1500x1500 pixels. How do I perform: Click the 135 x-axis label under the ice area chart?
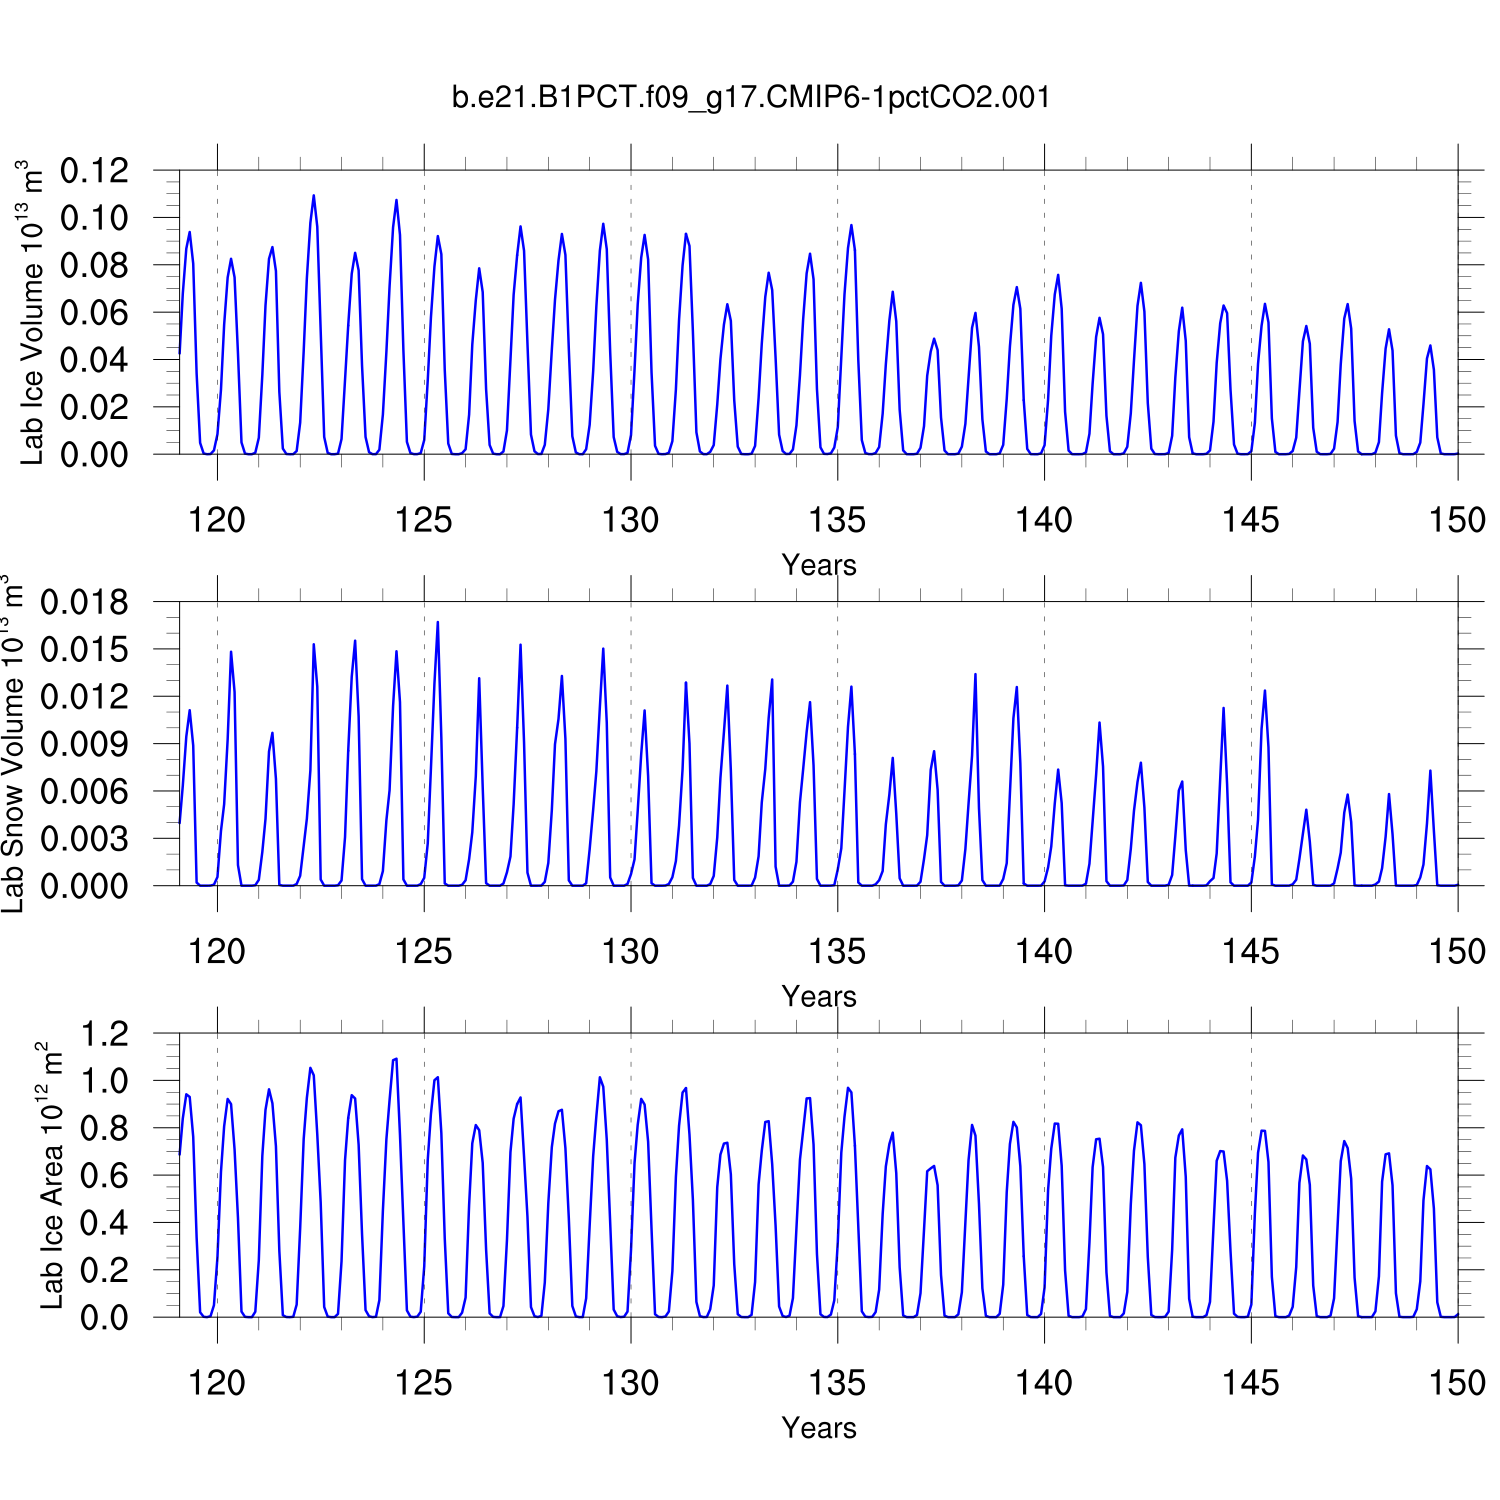(x=836, y=1383)
